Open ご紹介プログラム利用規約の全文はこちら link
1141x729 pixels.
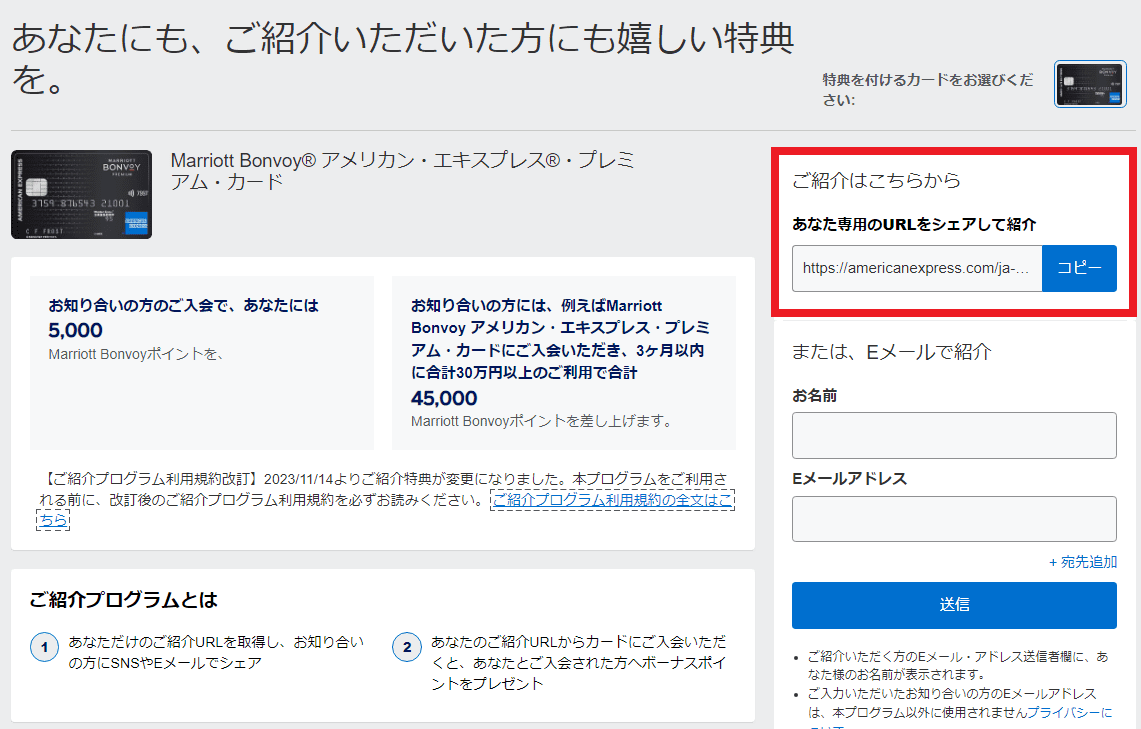click(x=611, y=500)
